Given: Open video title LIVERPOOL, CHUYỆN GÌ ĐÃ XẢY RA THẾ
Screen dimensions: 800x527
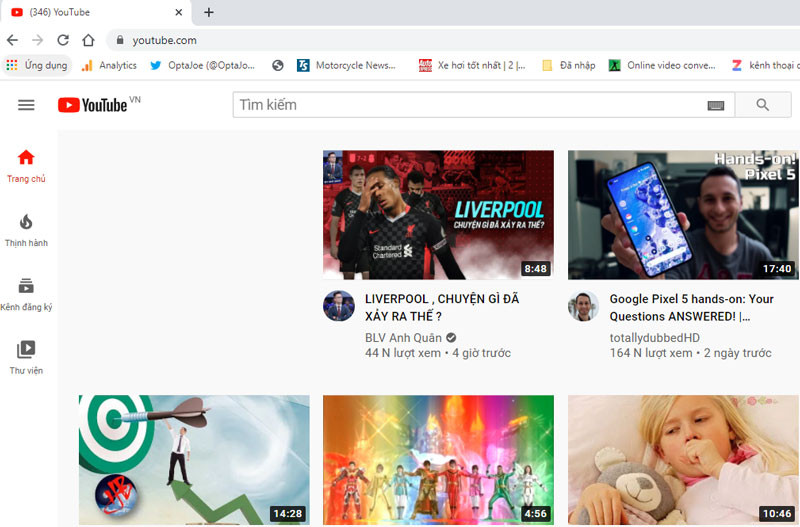Looking at the screenshot, I should (x=442, y=308).
